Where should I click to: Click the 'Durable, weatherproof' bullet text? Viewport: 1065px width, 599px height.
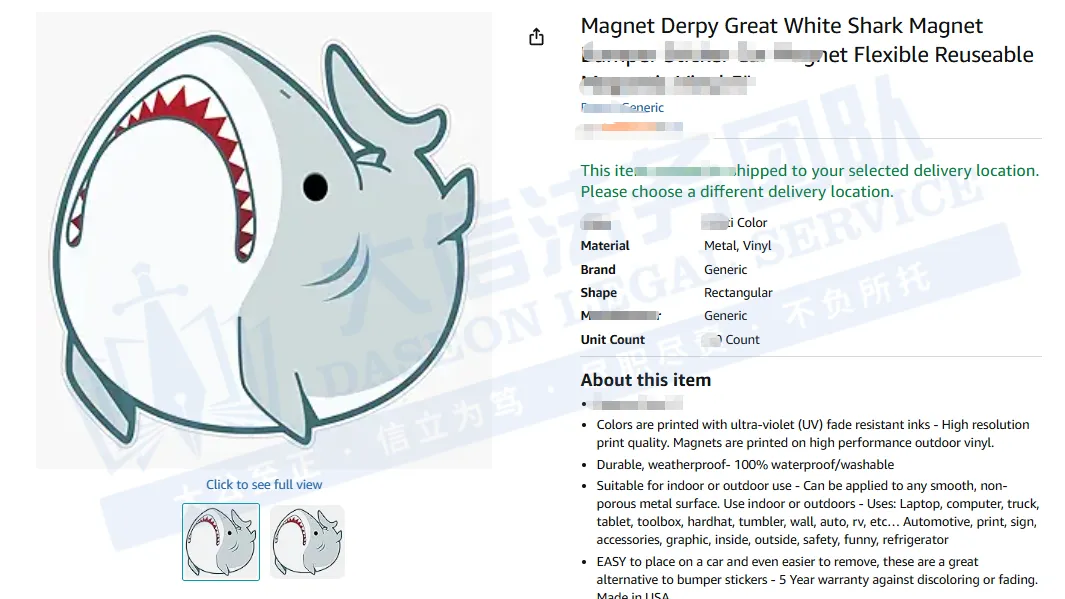745,465
